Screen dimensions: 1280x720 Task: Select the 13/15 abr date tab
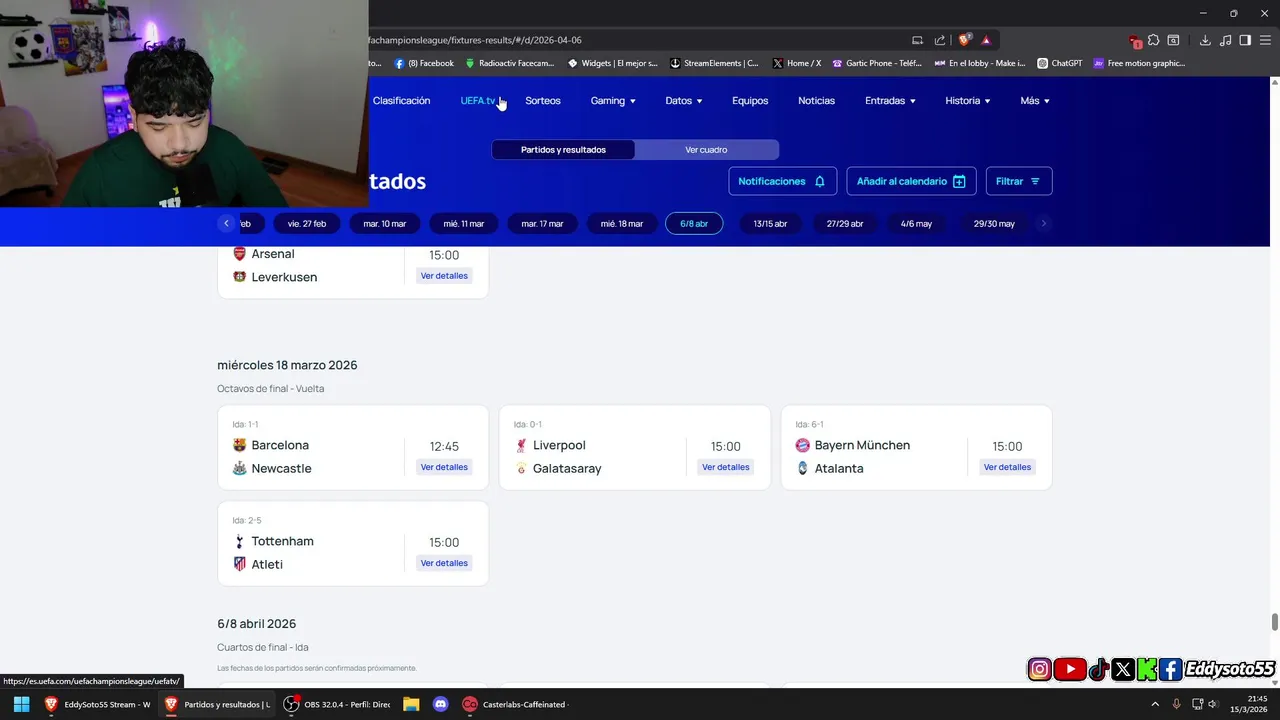pyautogui.click(x=770, y=224)
